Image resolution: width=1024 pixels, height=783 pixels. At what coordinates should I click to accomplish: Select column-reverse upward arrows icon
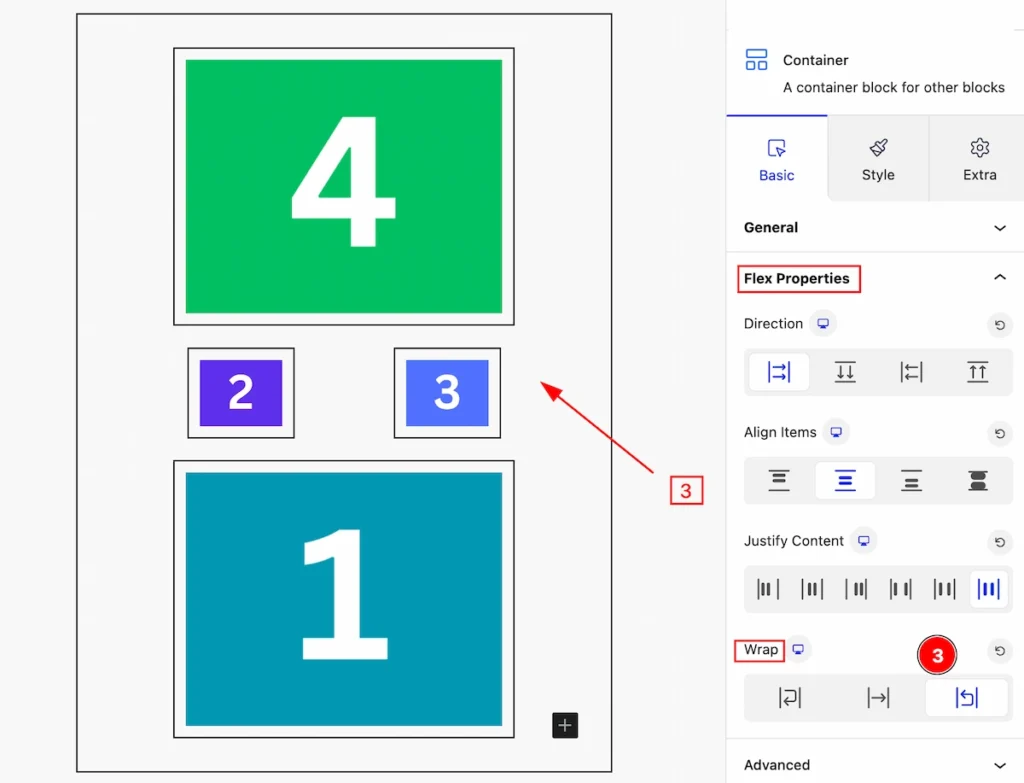[978, 372]
